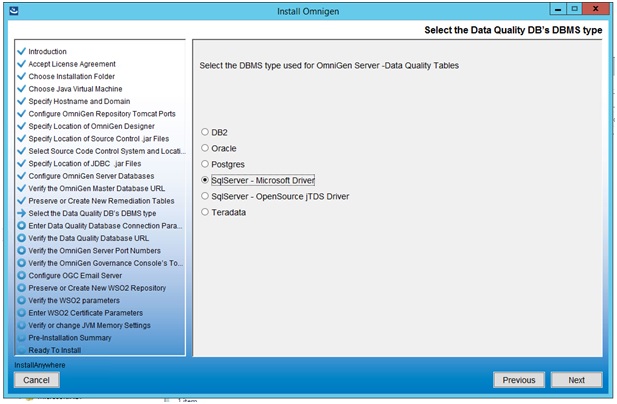Image resolution: width=617 pixels, height=404 pixels.
Task: Click 'Verify the OmniGen Server Port Numbers' text
Action: coord(94,251)
